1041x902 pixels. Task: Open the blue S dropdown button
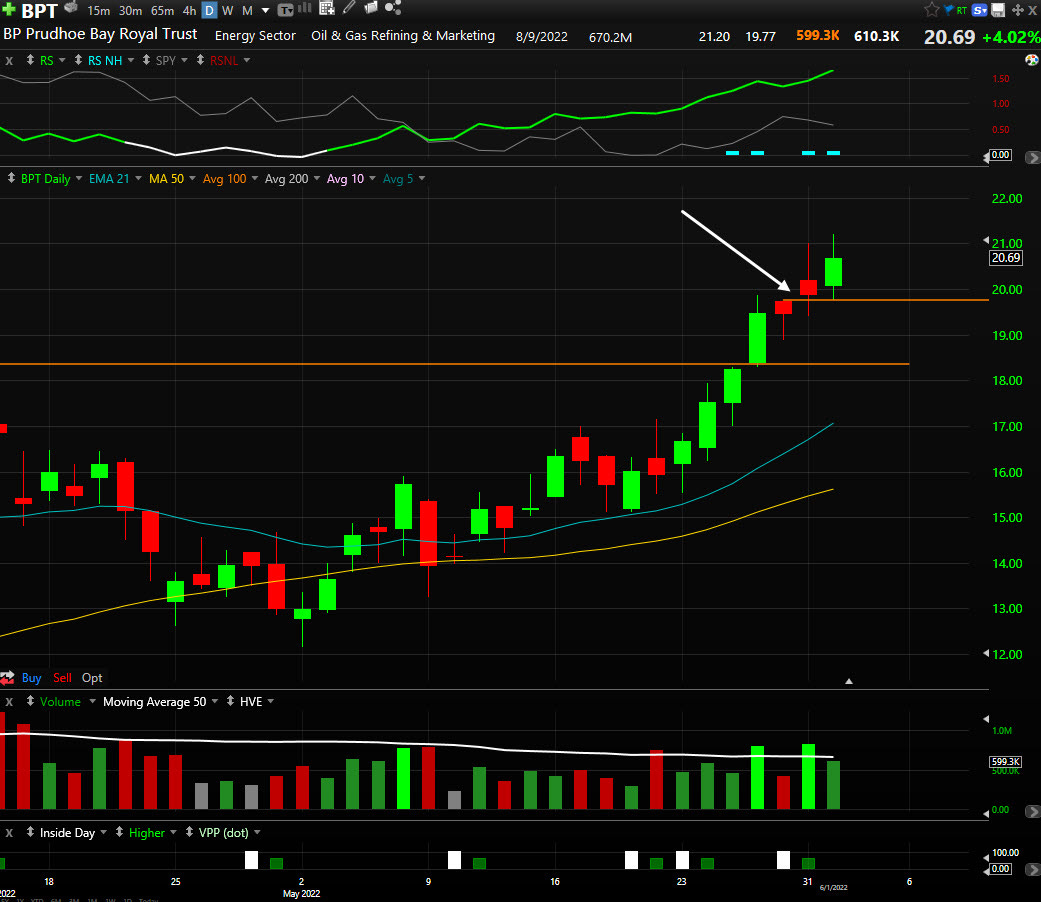coord(979,10)
